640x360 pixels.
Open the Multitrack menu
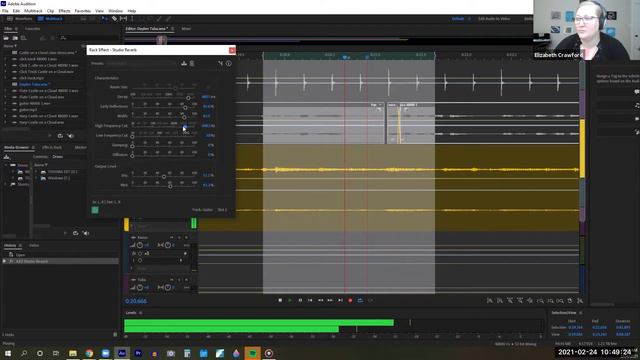(33, 11)
